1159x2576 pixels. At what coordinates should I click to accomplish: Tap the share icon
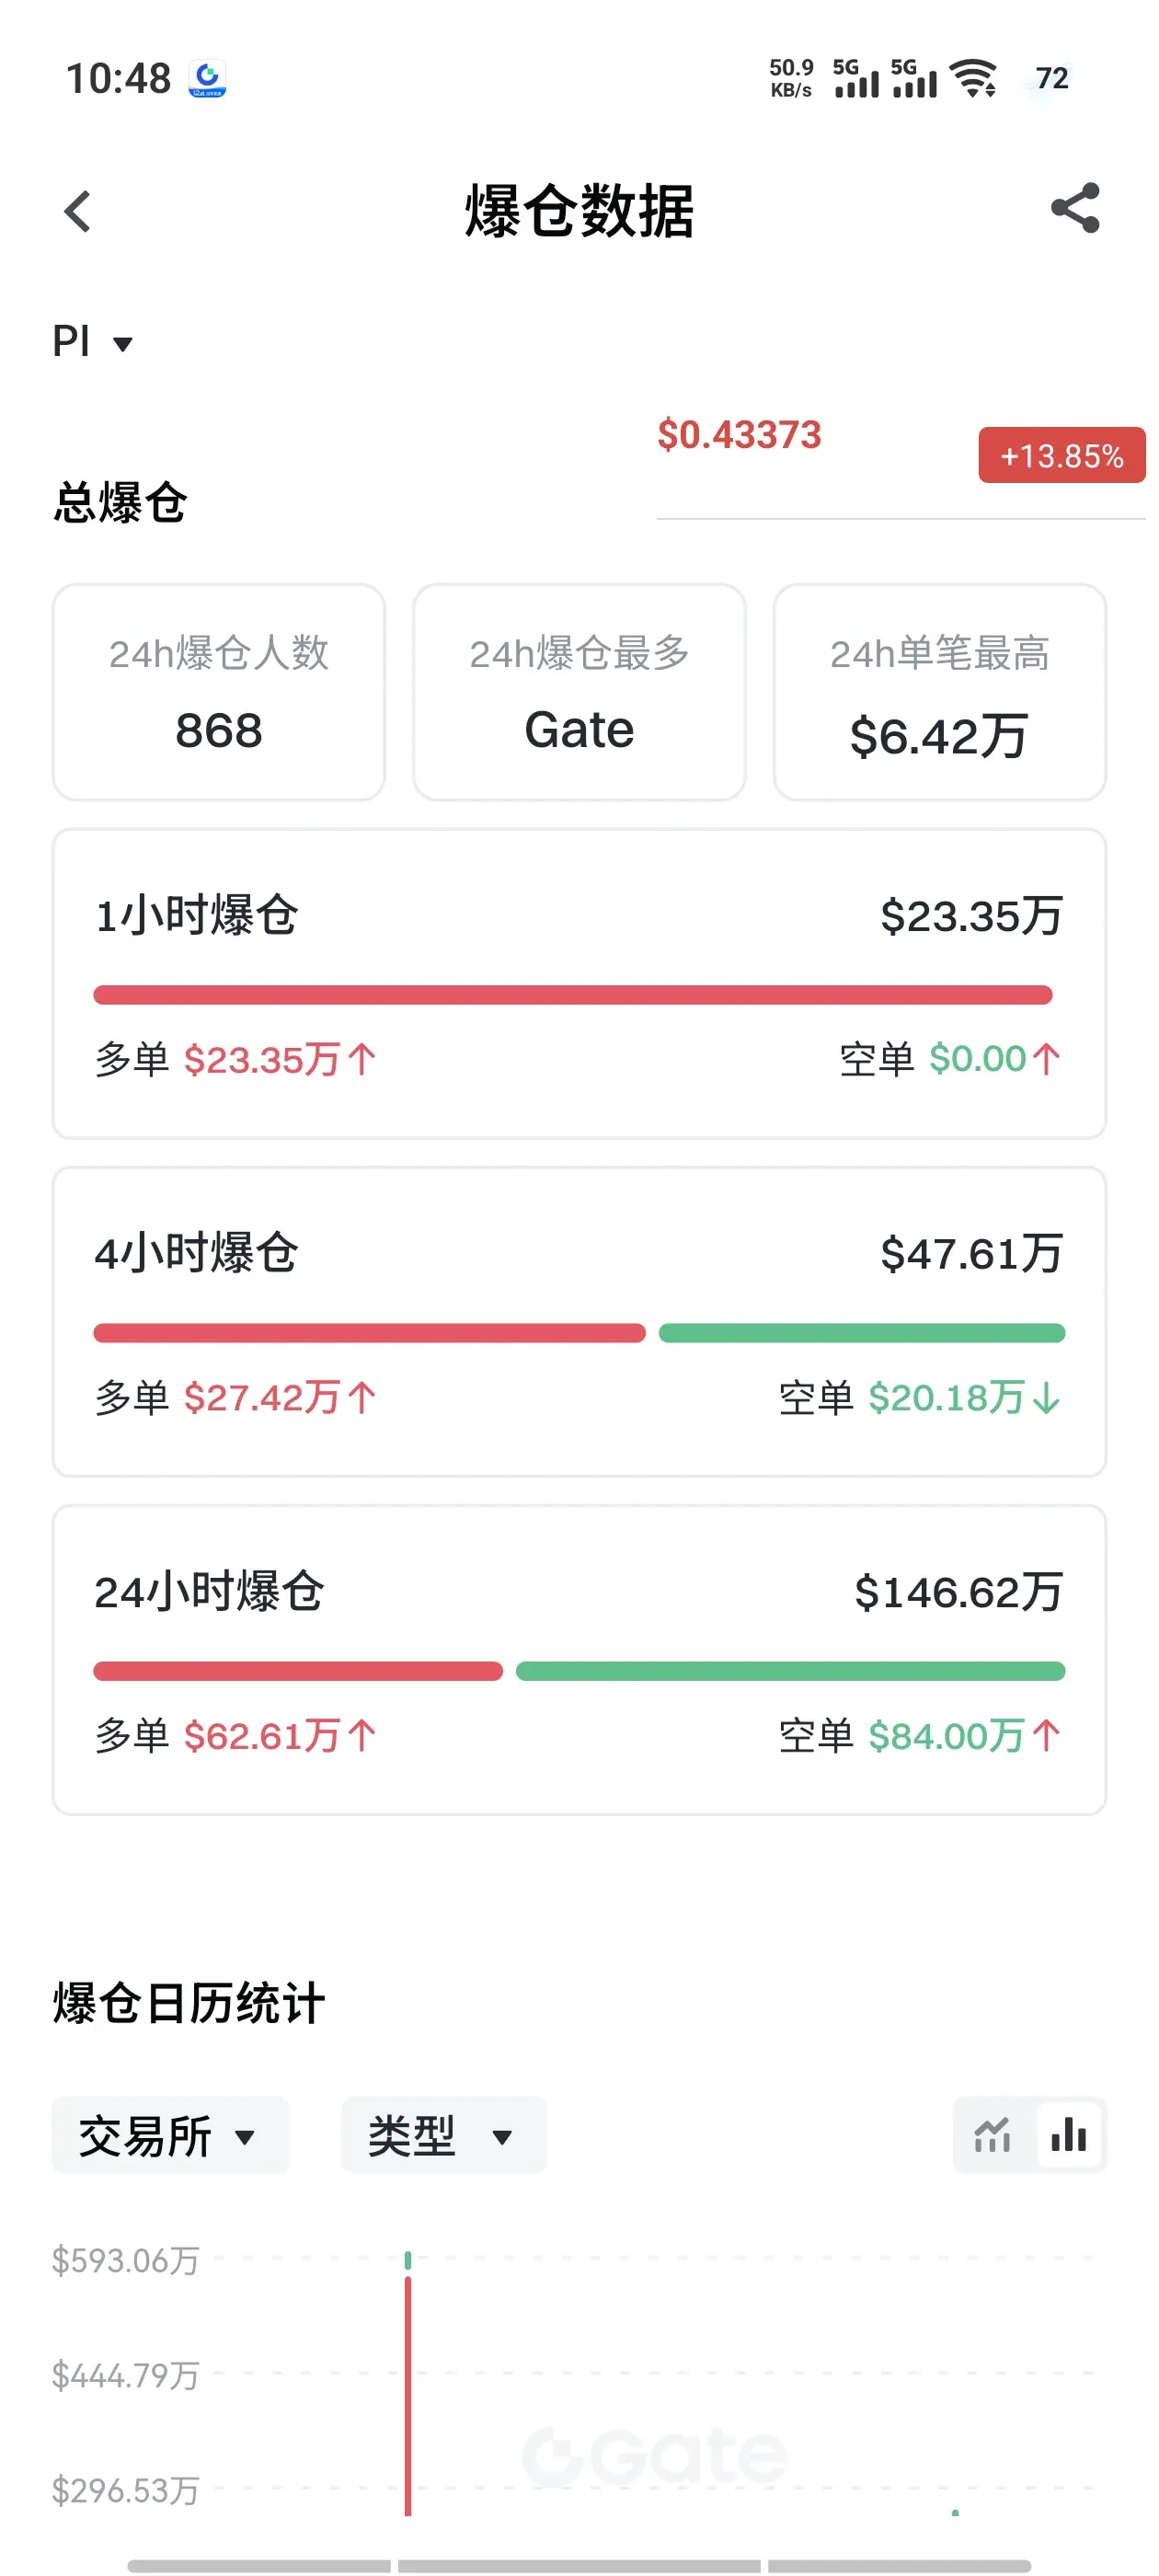coord(1075,209)
